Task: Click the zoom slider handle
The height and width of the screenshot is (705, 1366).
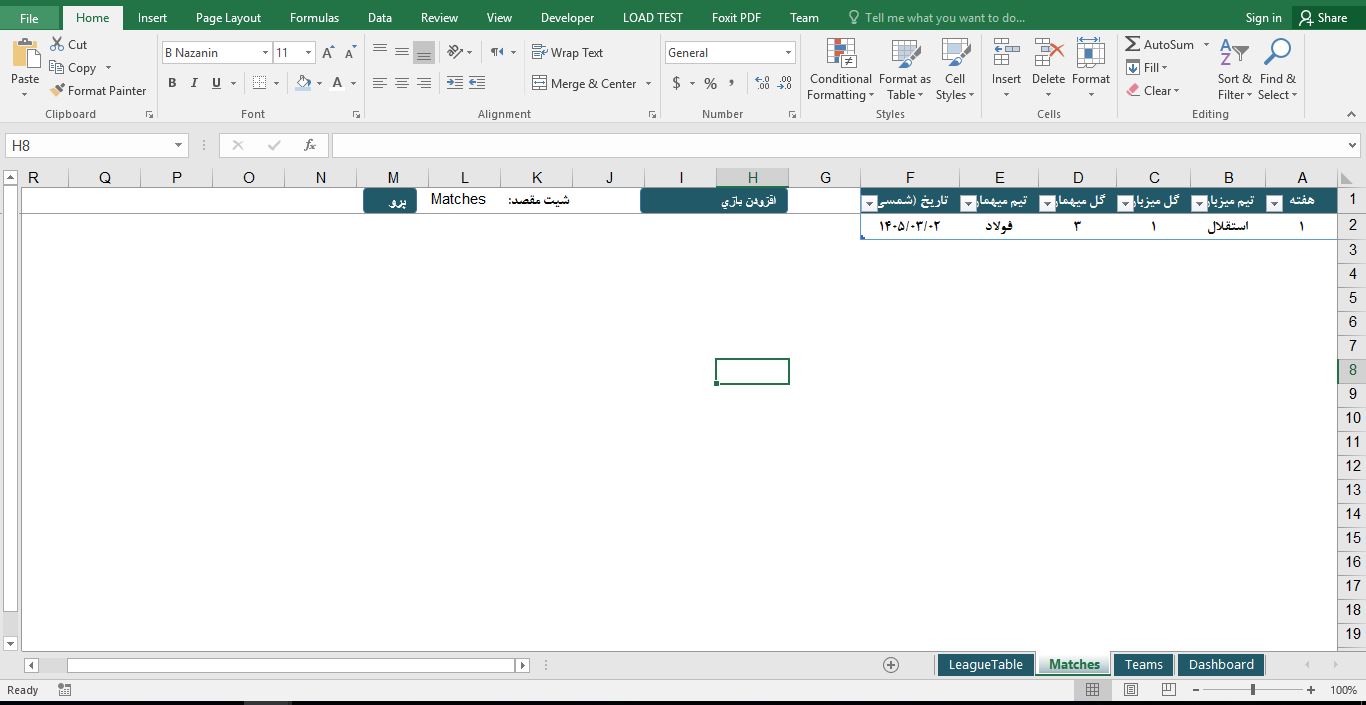Action: coord(1253,690)
